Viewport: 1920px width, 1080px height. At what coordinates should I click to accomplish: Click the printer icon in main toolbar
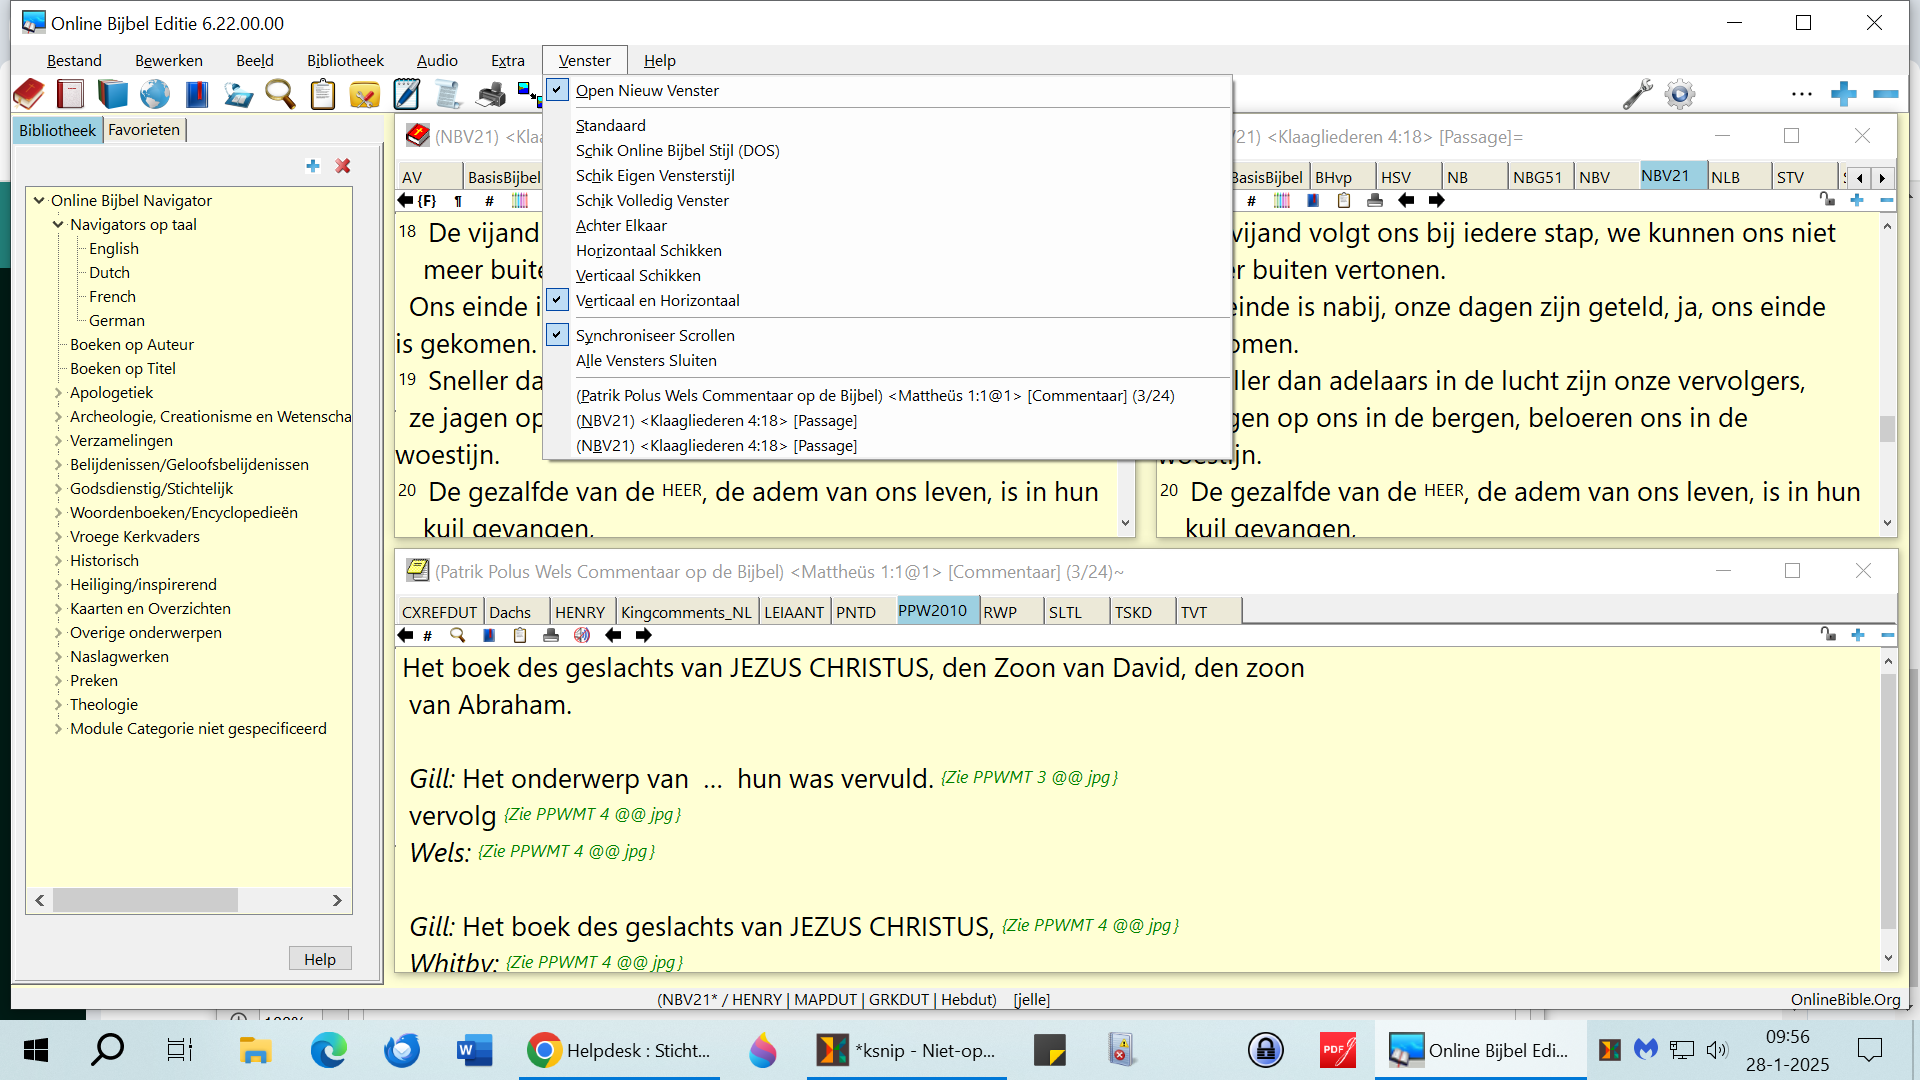491,94
